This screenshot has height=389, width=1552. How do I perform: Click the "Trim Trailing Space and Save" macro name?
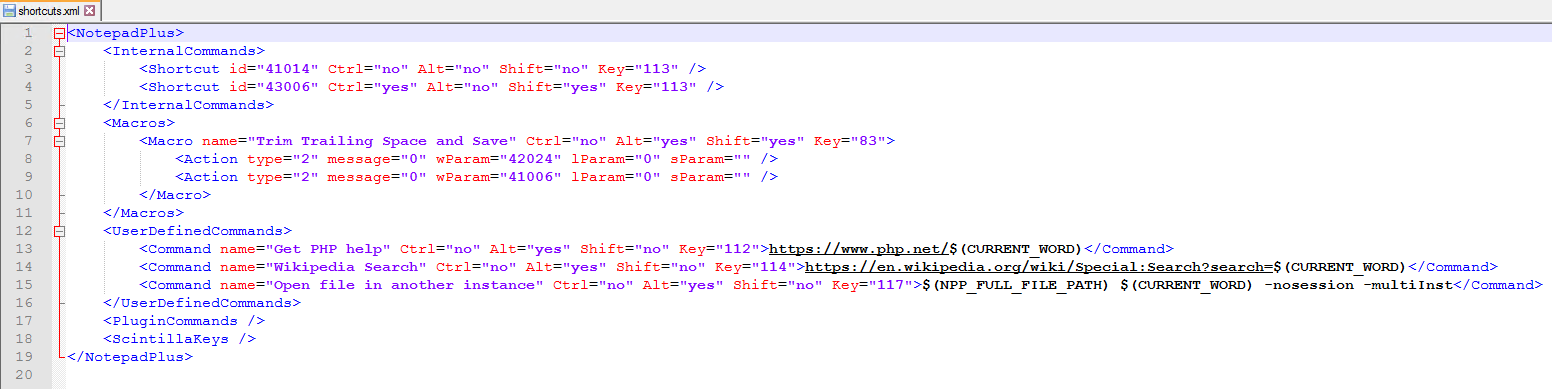click(x=382, y=141)
